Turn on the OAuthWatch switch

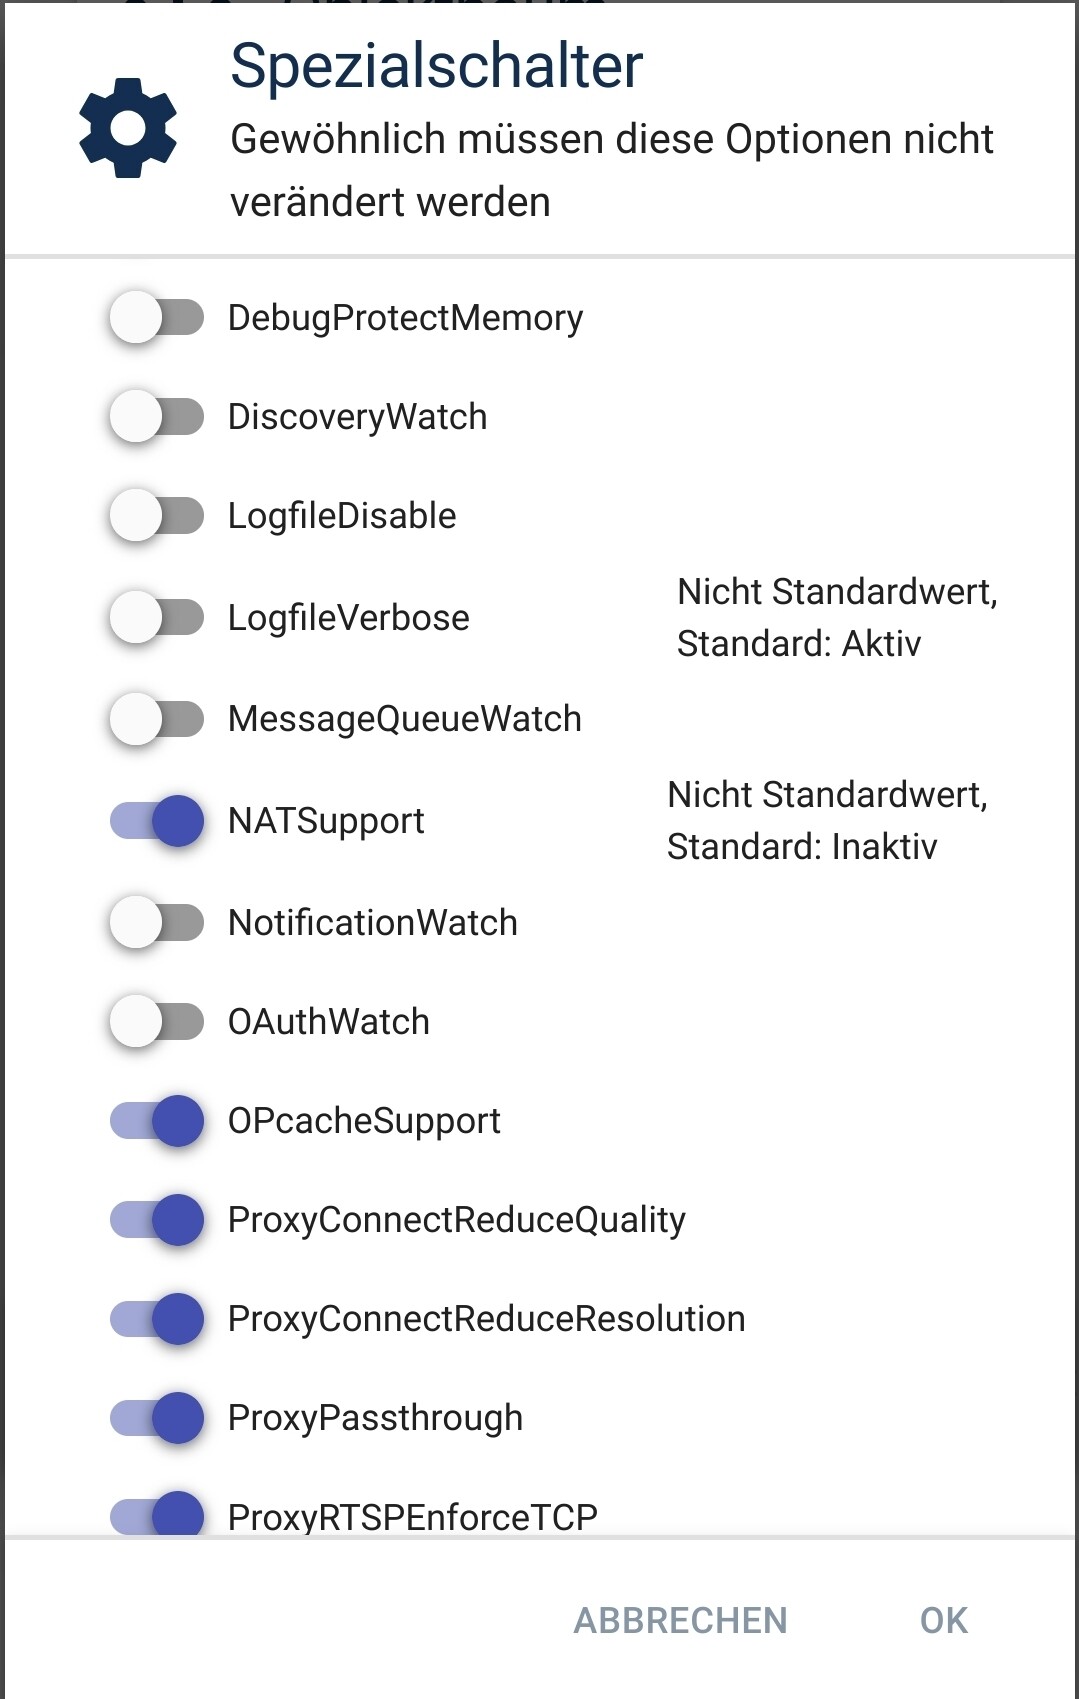pyautogui.click(x=157, y=1022)
